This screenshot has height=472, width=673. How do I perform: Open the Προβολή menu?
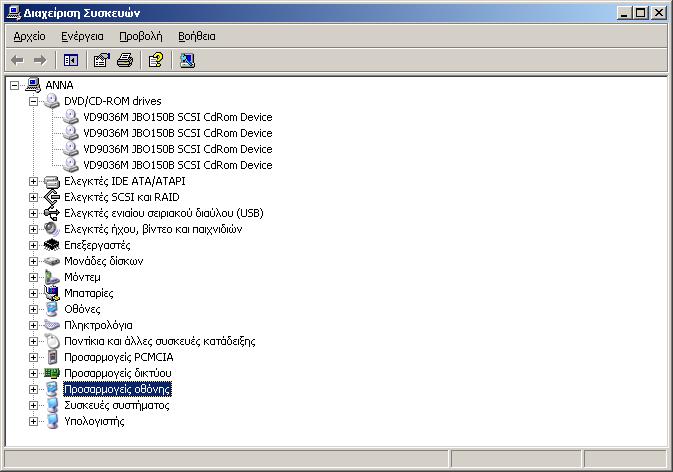coord(141,36)
